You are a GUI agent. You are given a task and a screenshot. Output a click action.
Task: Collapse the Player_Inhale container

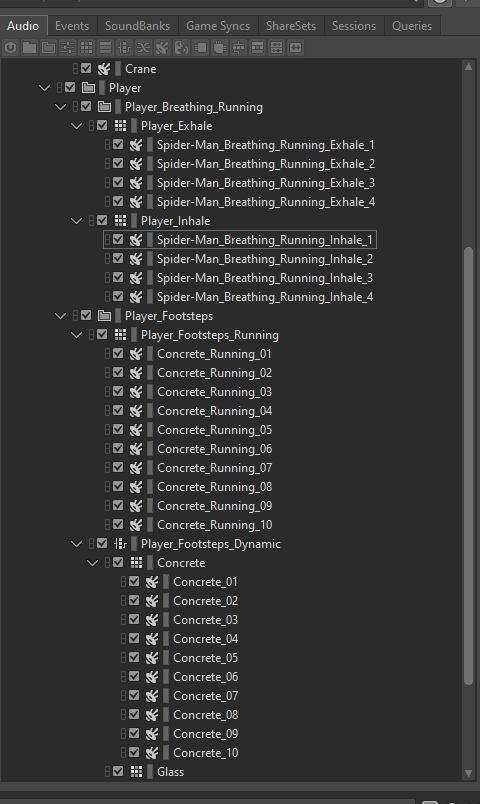(x=76, y=220)
